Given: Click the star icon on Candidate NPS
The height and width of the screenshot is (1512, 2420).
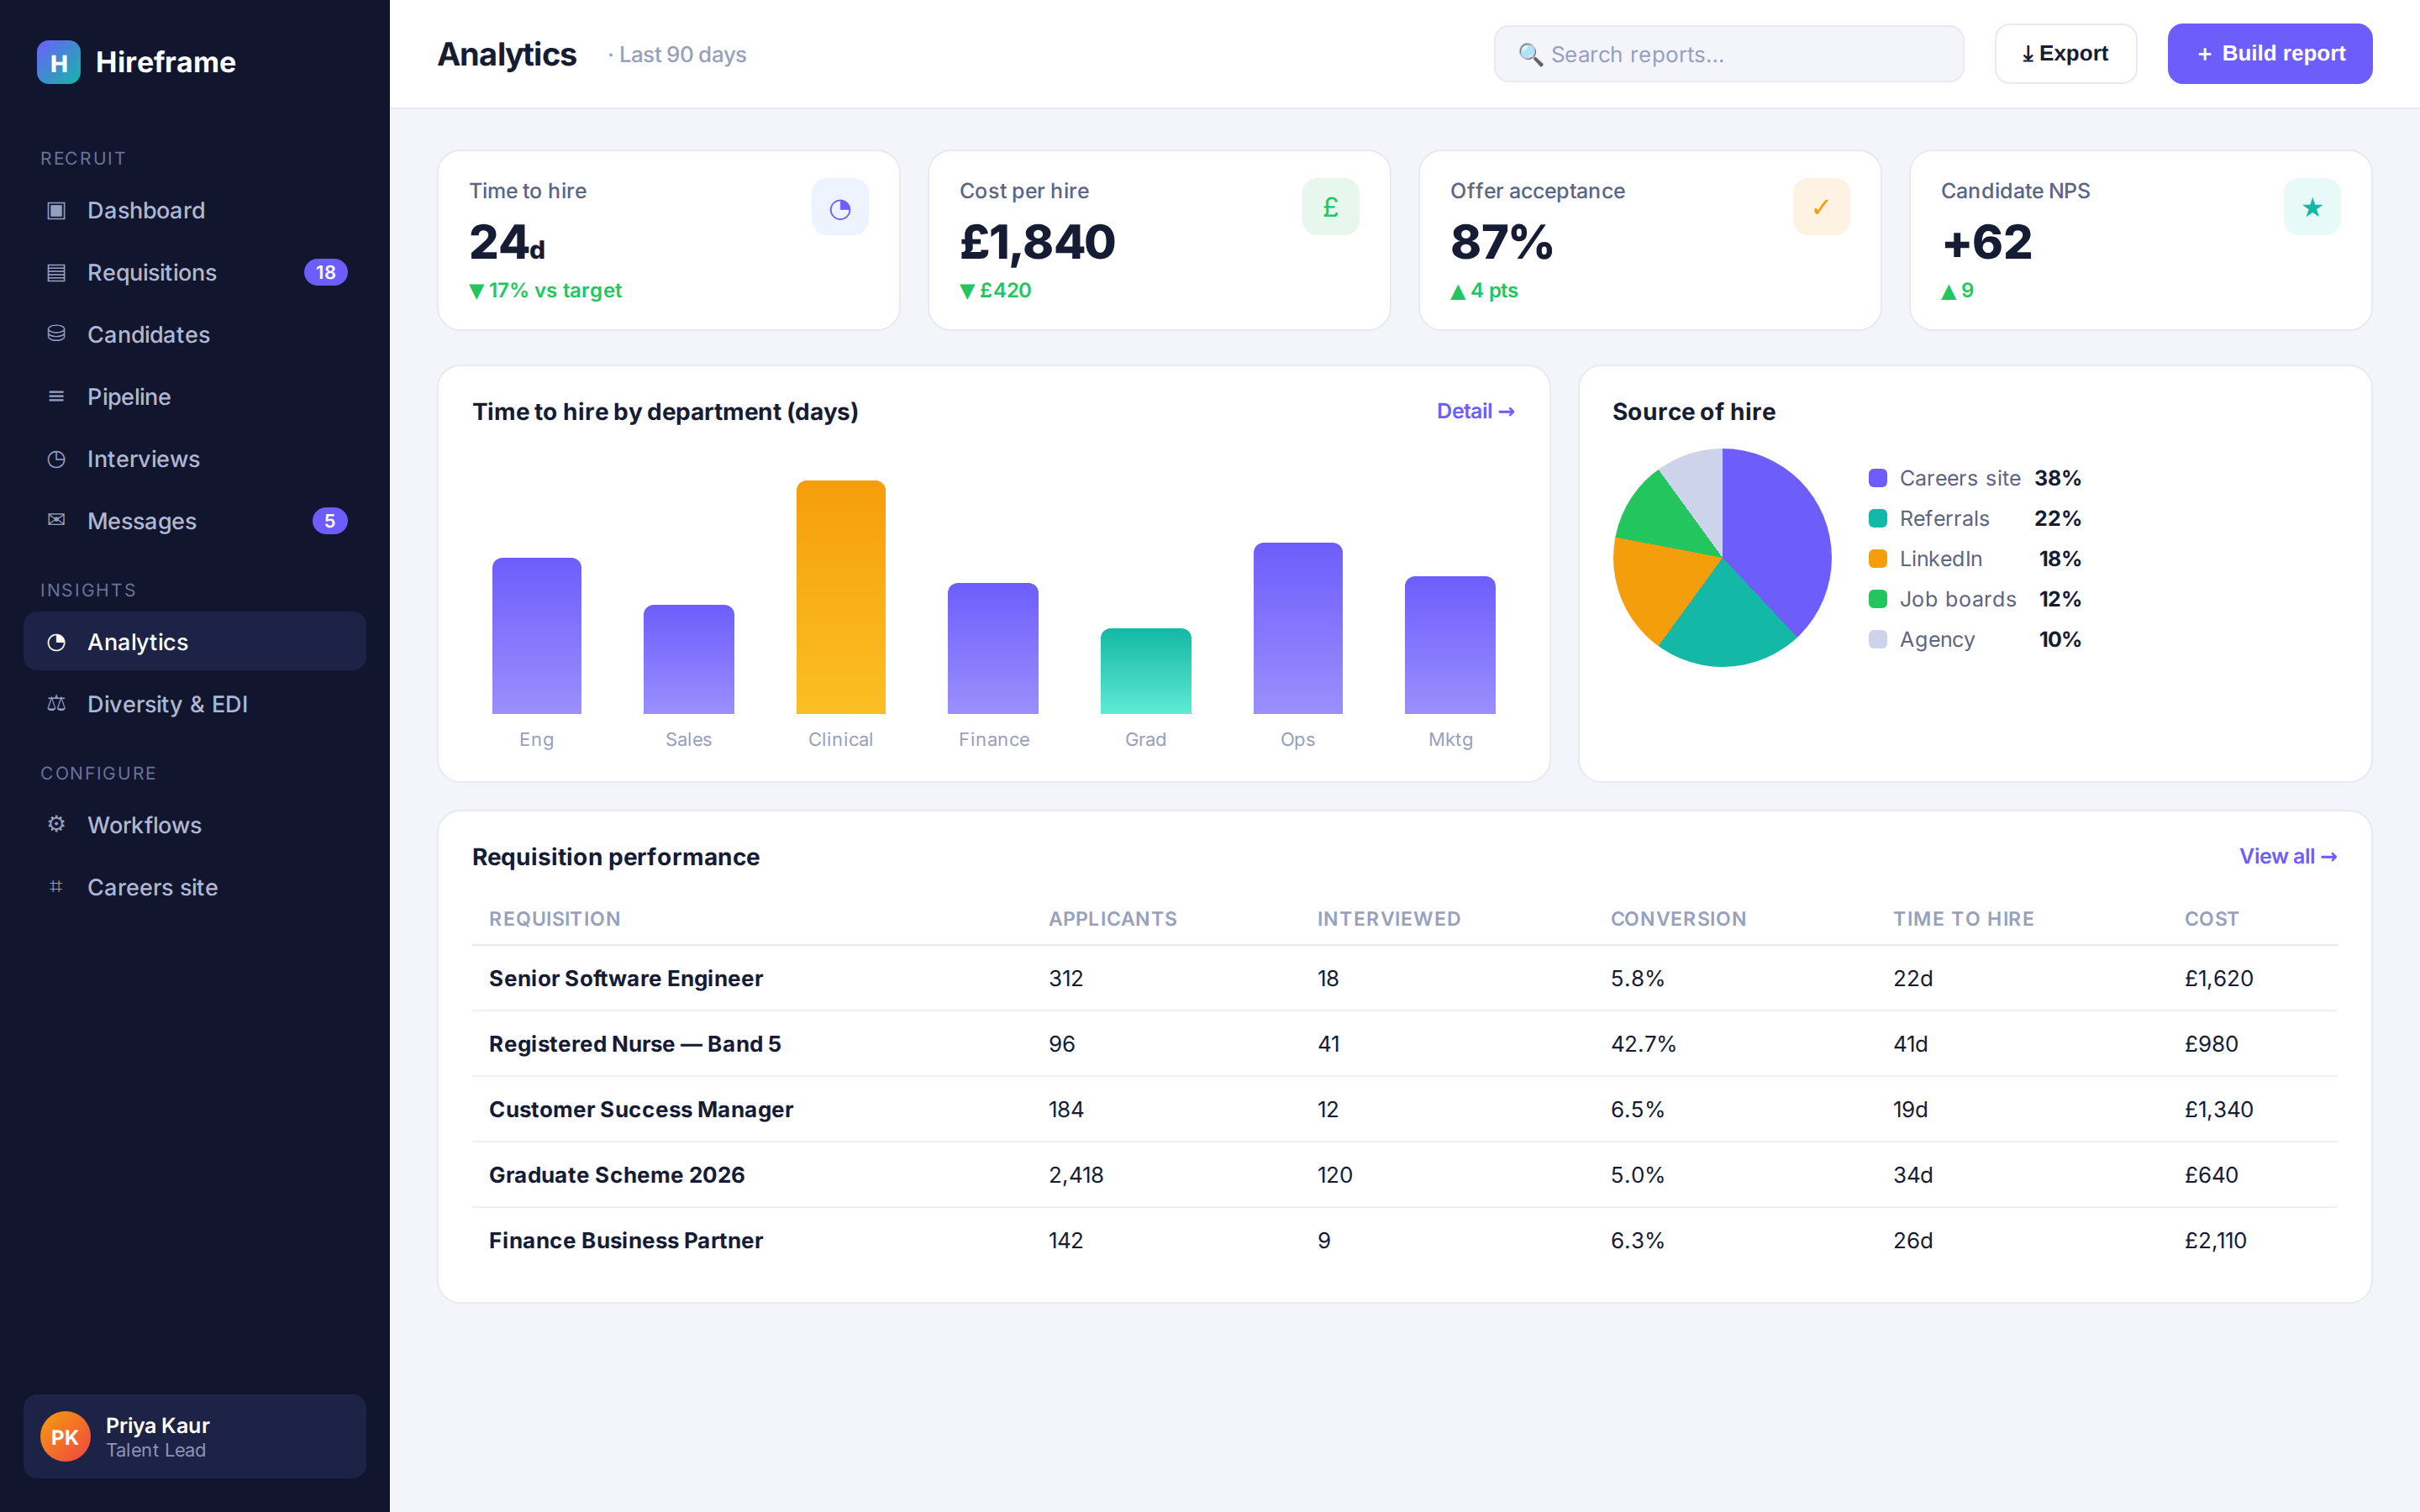Looking at the screenshot, I should pos(2312,207).
